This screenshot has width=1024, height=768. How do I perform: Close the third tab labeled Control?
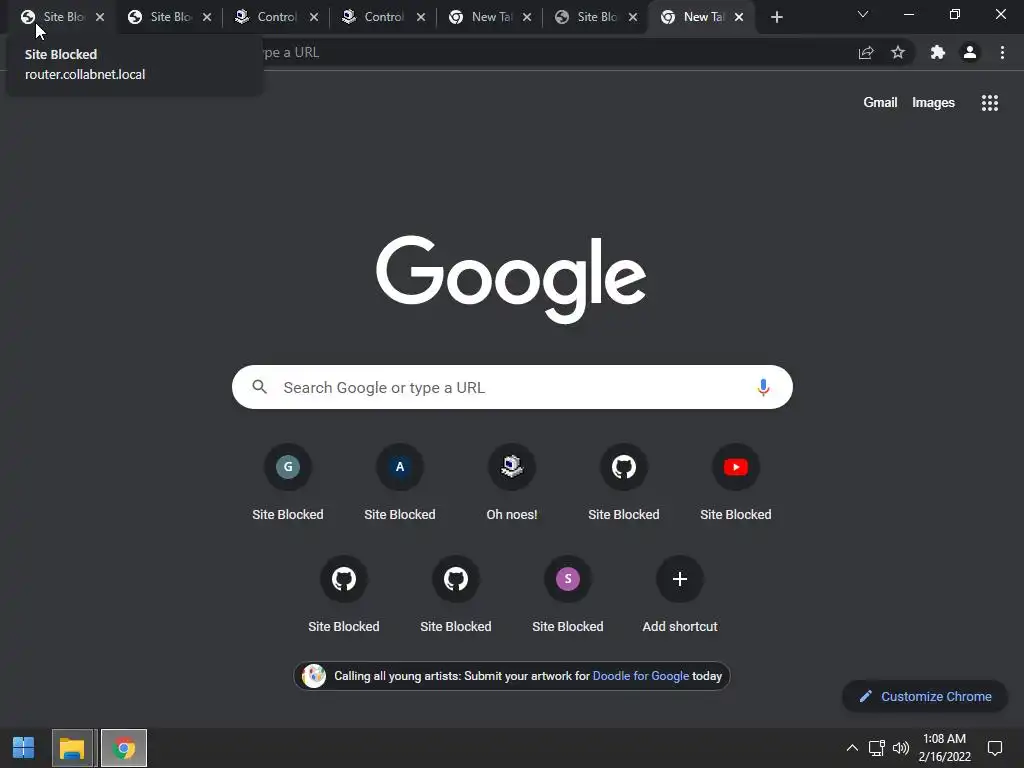pyautogui.click(x=314, y=17)
